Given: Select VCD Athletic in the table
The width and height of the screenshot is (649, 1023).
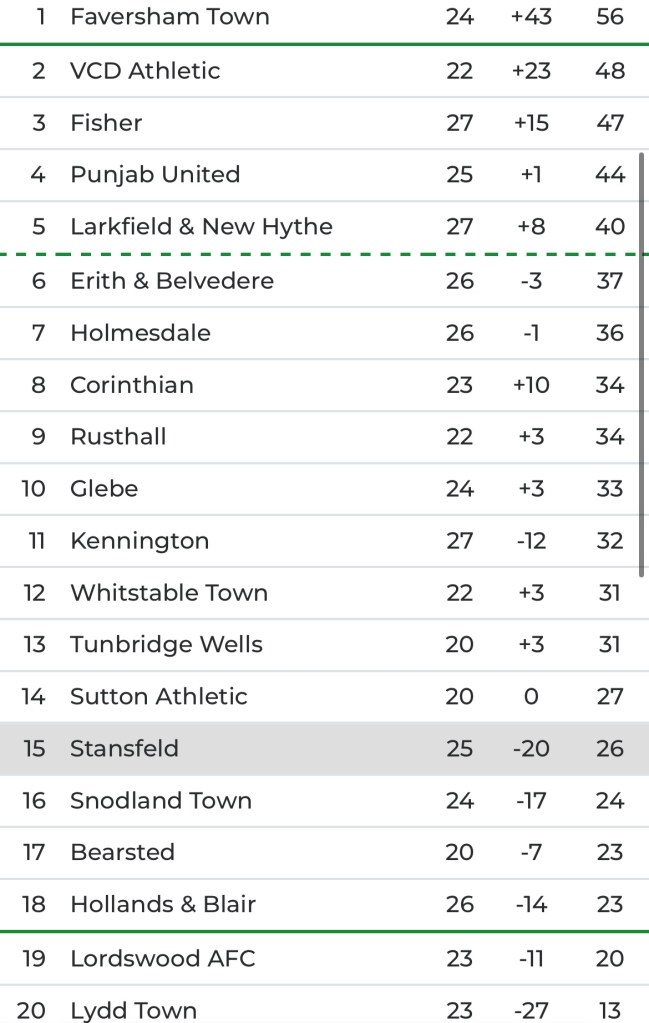Looking at the screenshot, I should 145,70.
